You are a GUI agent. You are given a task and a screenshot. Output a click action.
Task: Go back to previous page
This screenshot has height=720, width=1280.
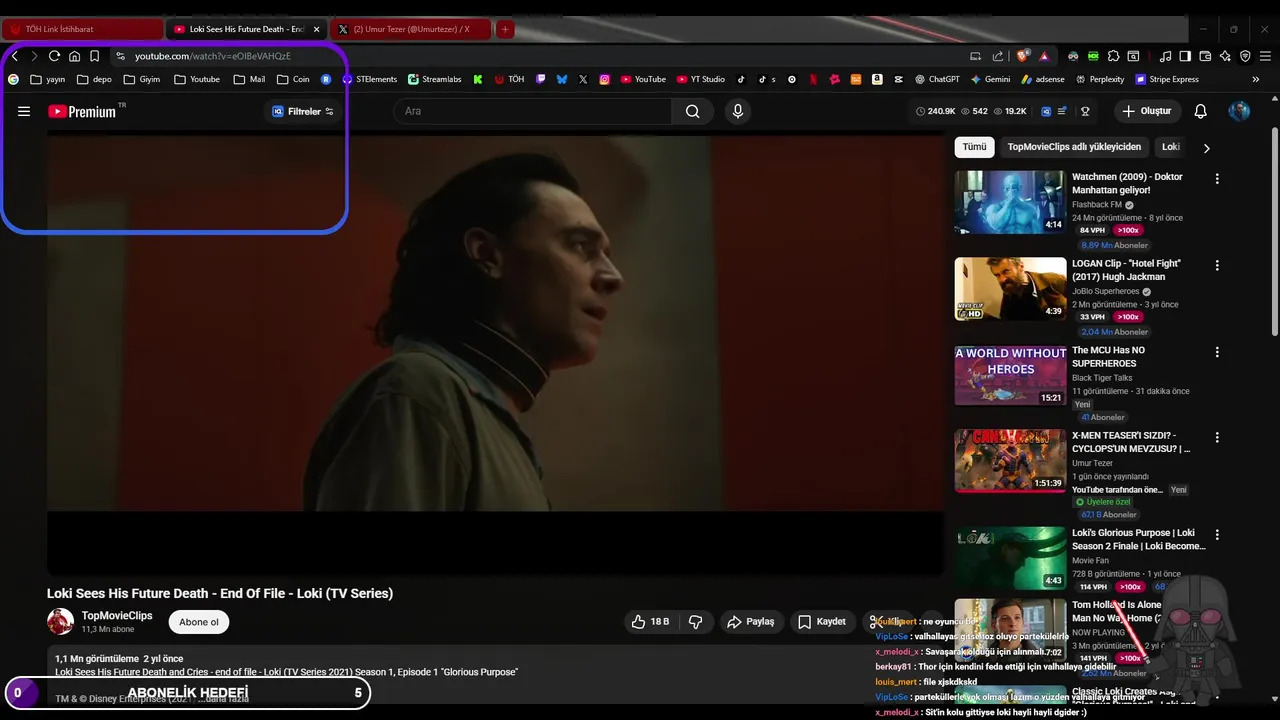click(14, 56)
